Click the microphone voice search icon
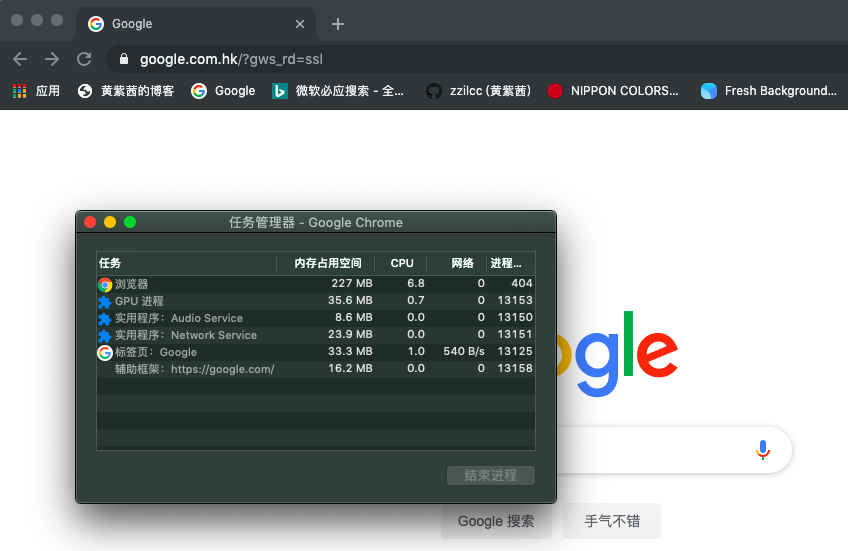This screenshot has height=551, width=848. click(x=763, y=450)
